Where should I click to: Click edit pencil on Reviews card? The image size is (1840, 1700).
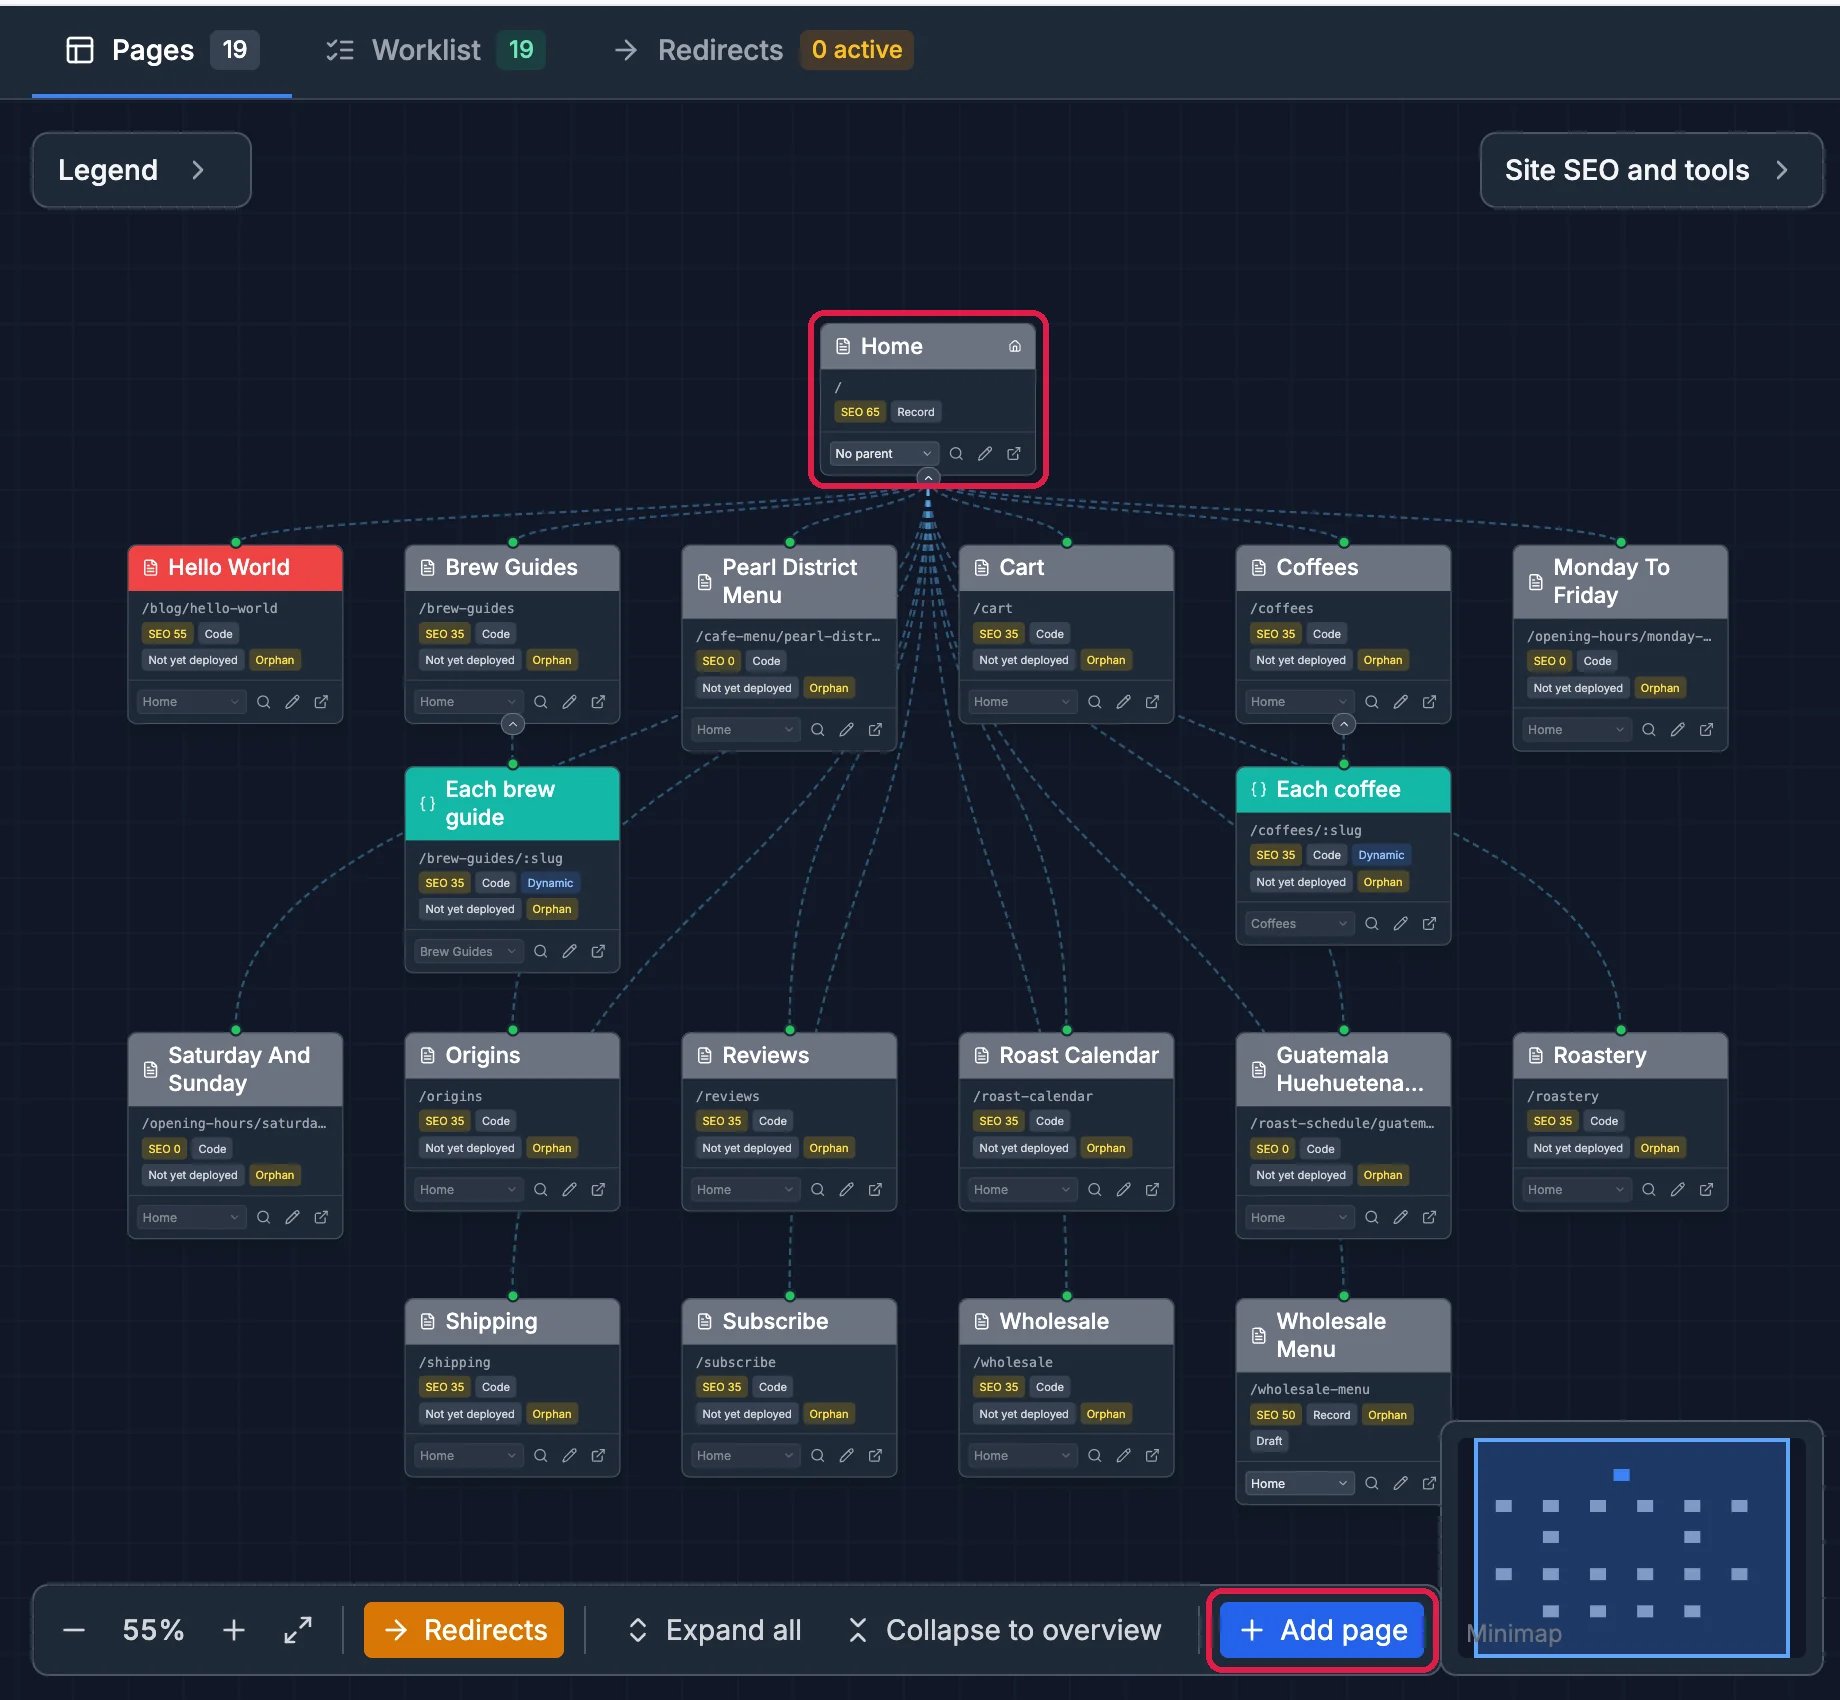847,1190
